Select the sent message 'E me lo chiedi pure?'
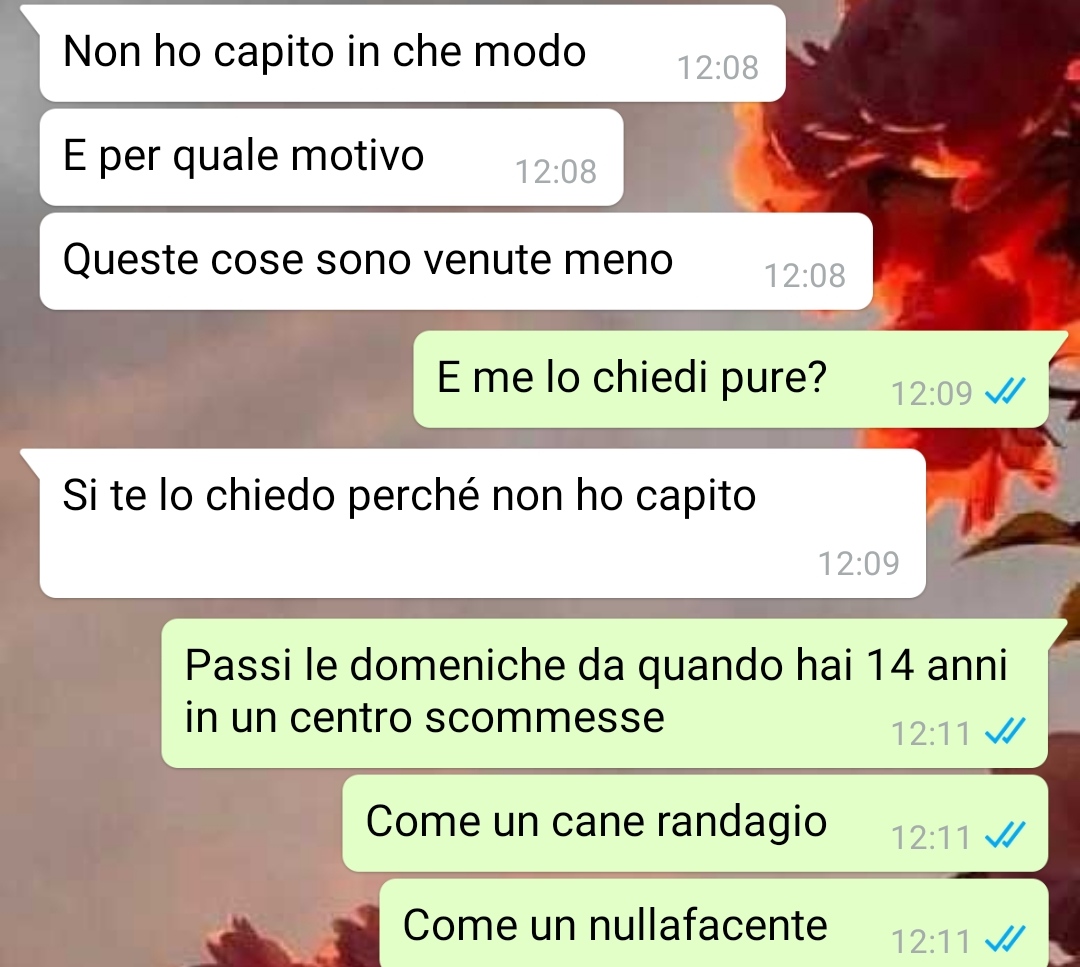This screenshot has width=1080, height=967. tap(731, 379)
